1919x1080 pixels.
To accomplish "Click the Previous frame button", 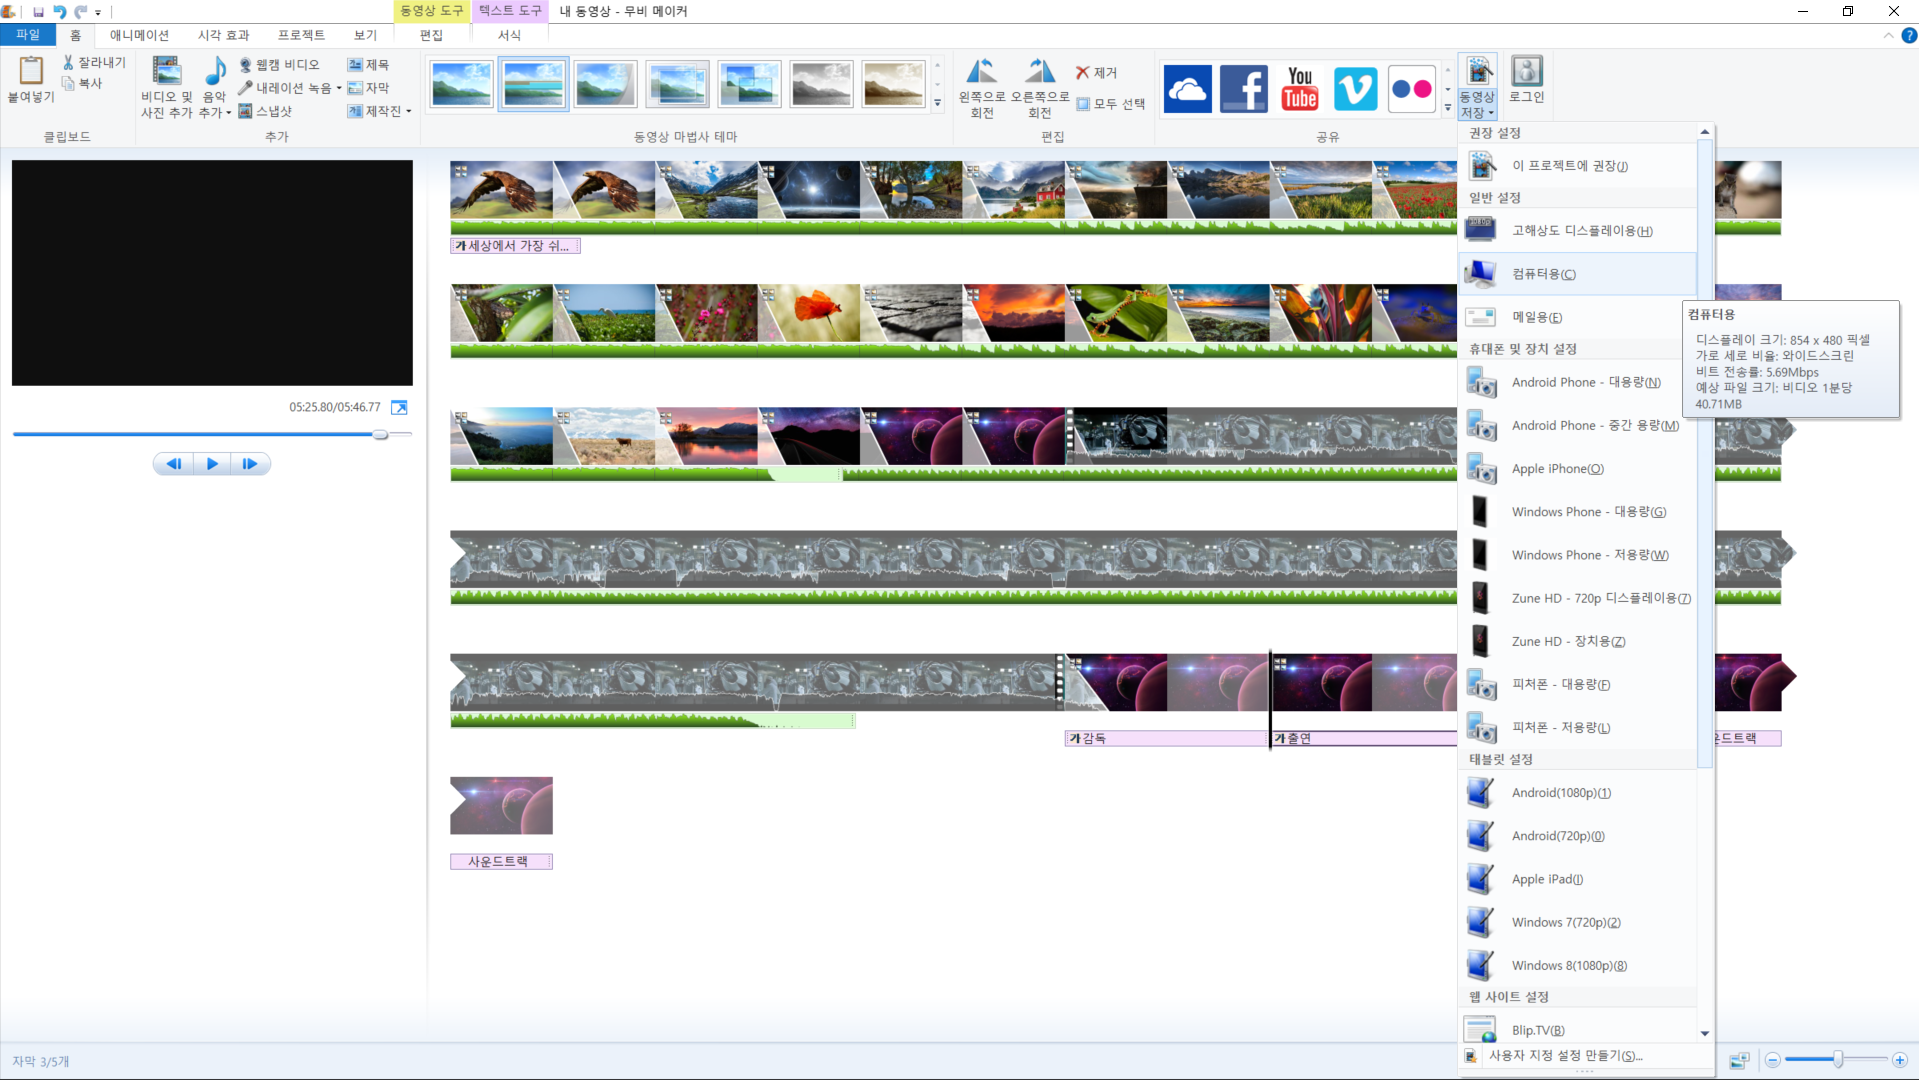I will (x=174, y=464).
